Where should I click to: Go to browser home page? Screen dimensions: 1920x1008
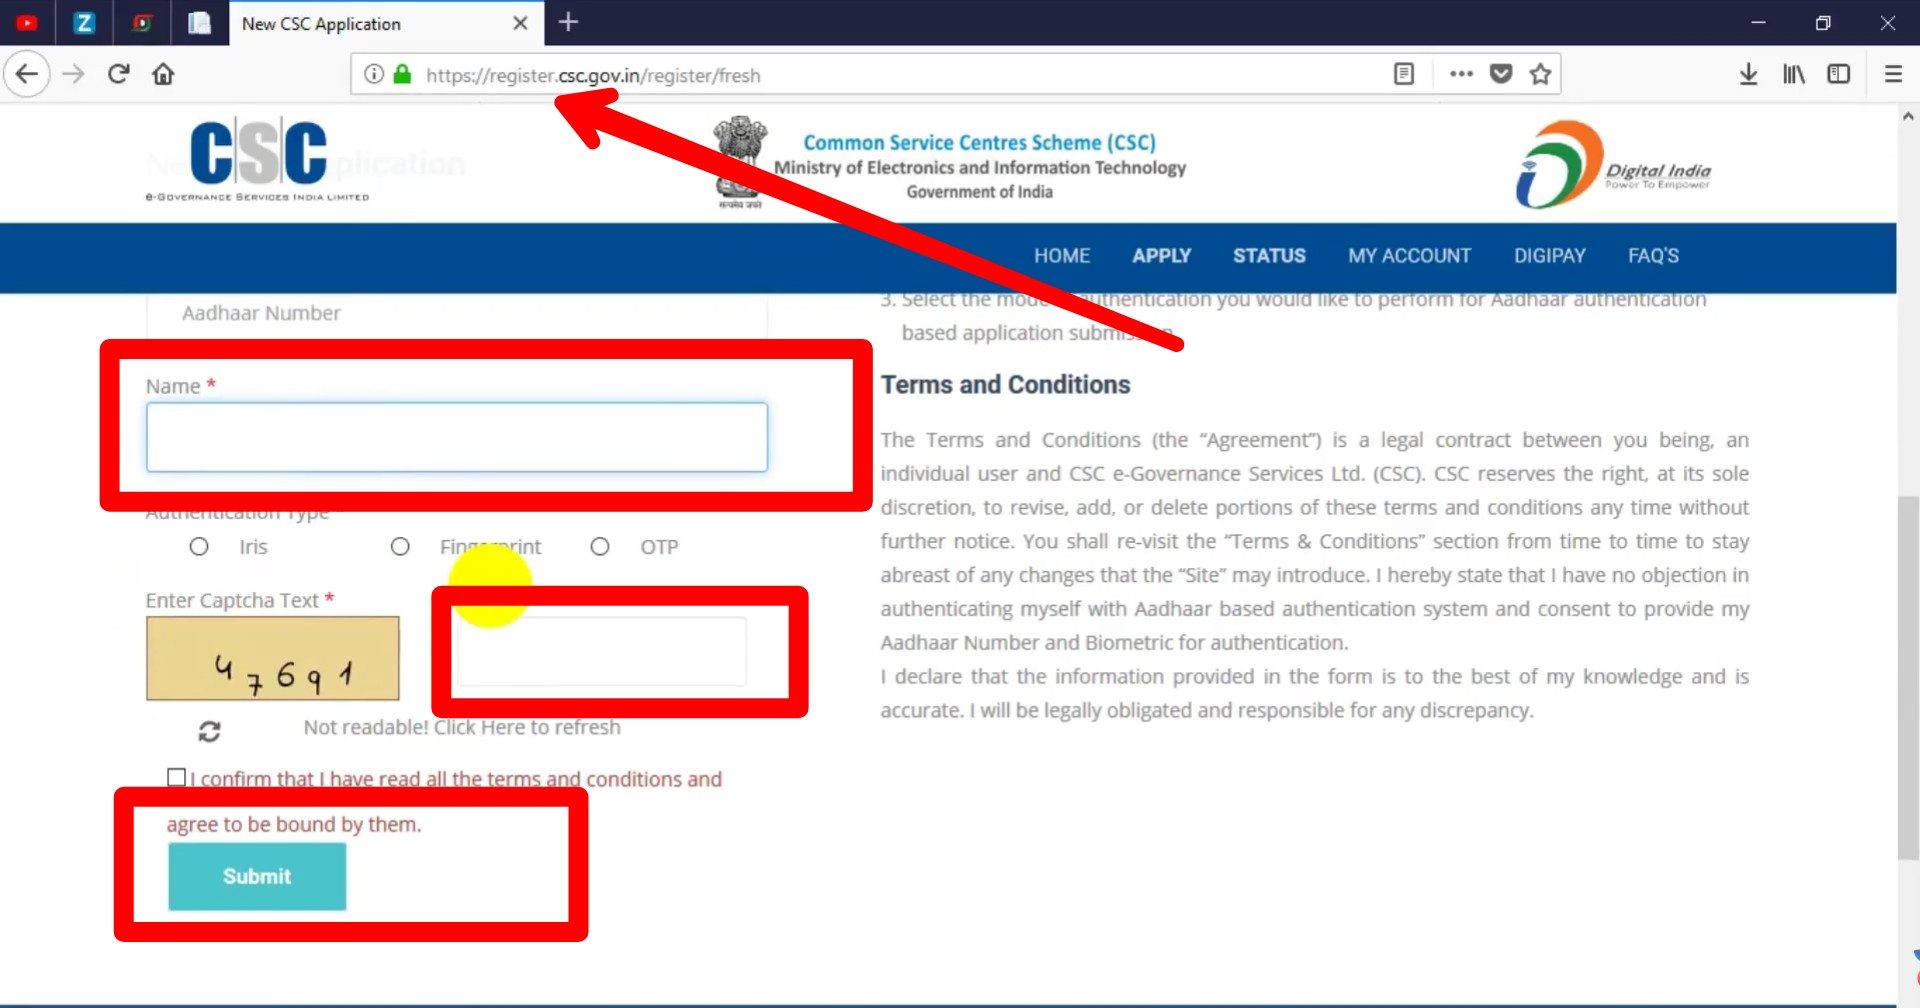coord(163,74)
